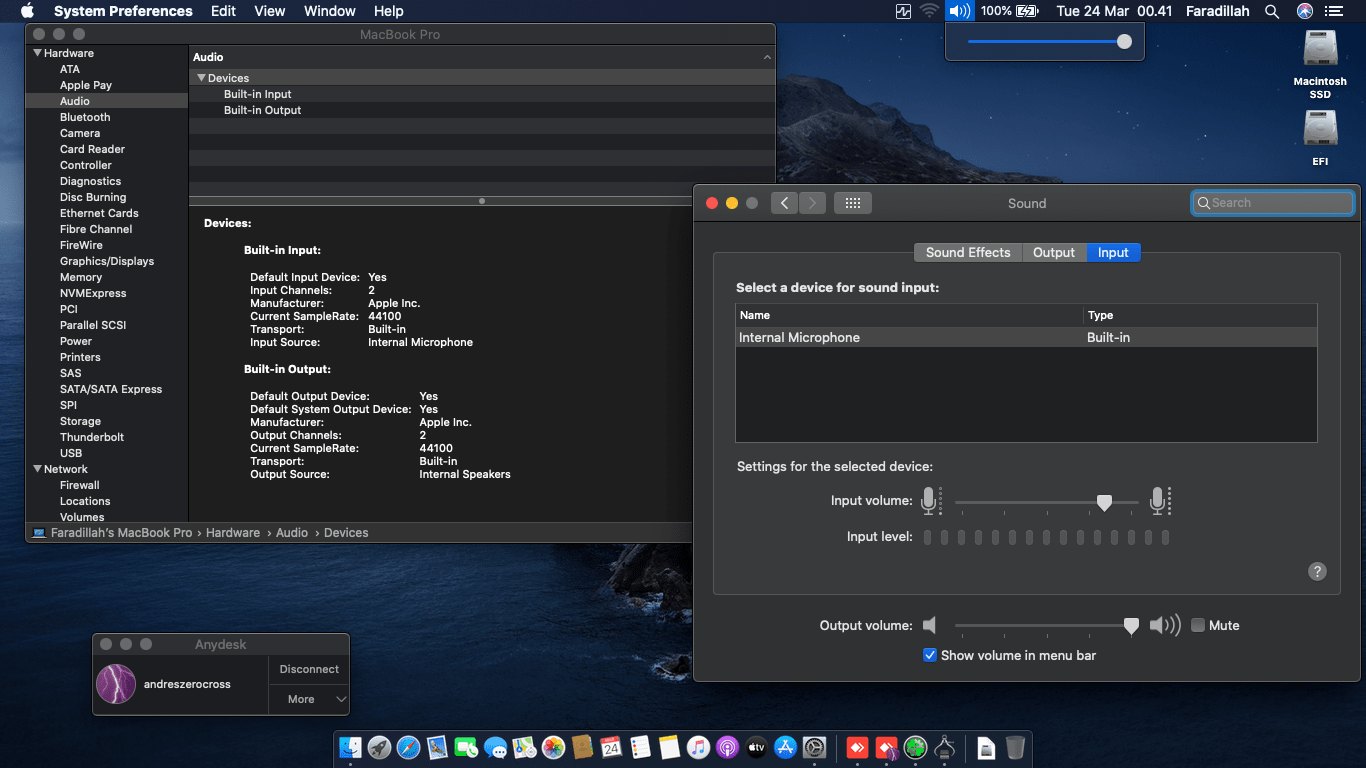Click the Show All grid icon in Sound
This screenshot has width=1366, height=768.
(852, 203)
